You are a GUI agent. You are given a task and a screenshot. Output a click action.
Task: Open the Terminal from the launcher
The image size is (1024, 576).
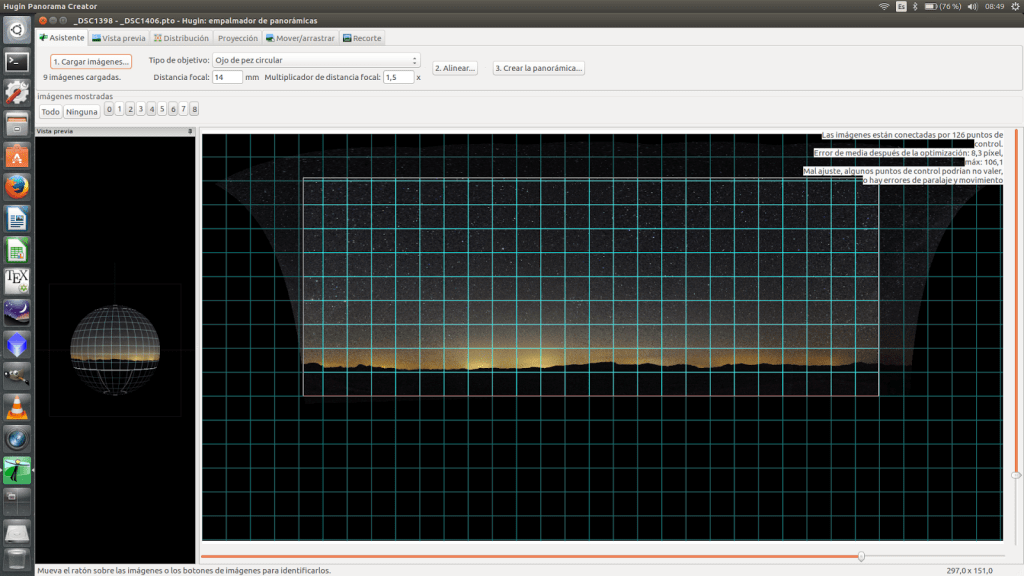17,61
